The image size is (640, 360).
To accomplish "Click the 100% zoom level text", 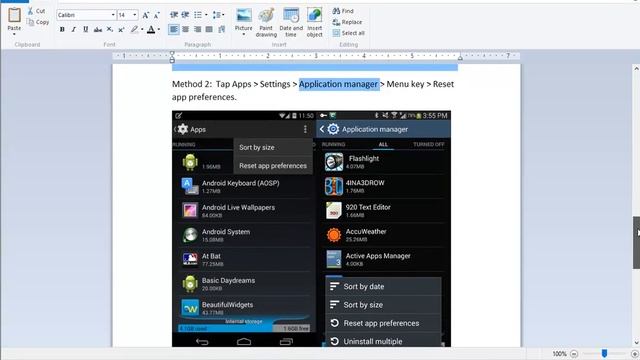I will click(x=559, y=354).
